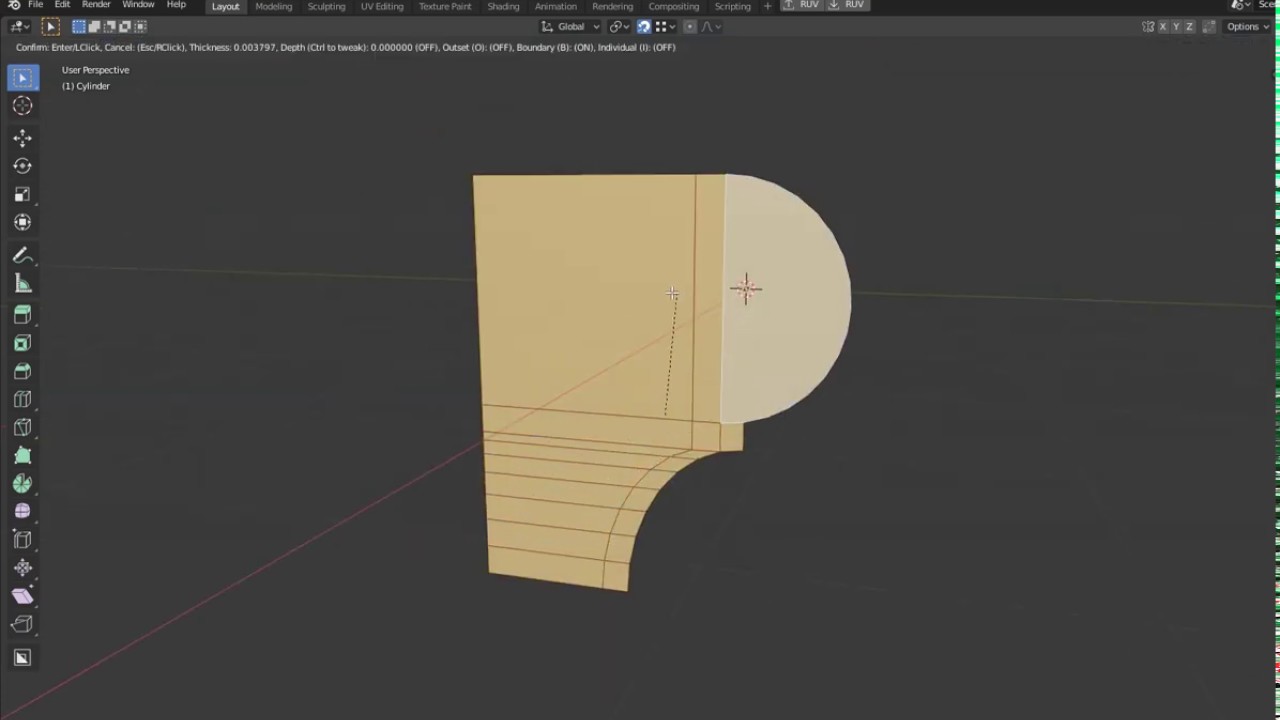Open proportional editing falloff dropdown
Screen dimensions: 1280x720
click(709, 26)
